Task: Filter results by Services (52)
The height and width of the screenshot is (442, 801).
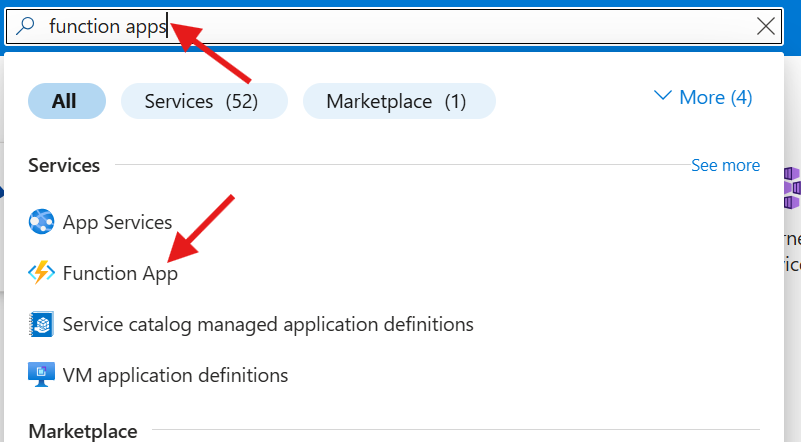Action: point(204,101)
